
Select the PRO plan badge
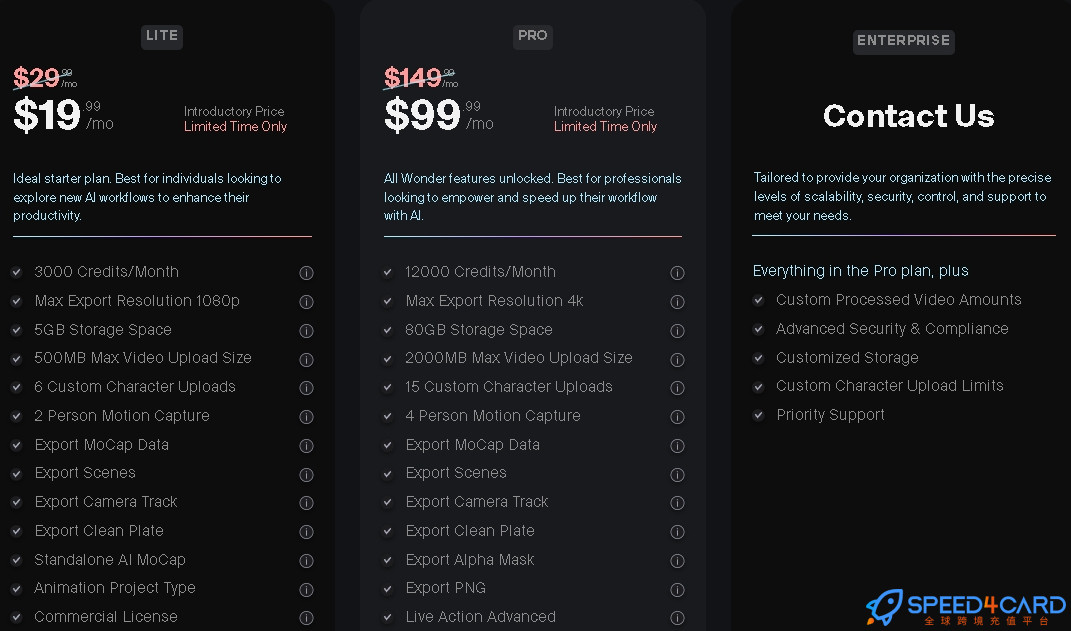click(x=533, y=36)
